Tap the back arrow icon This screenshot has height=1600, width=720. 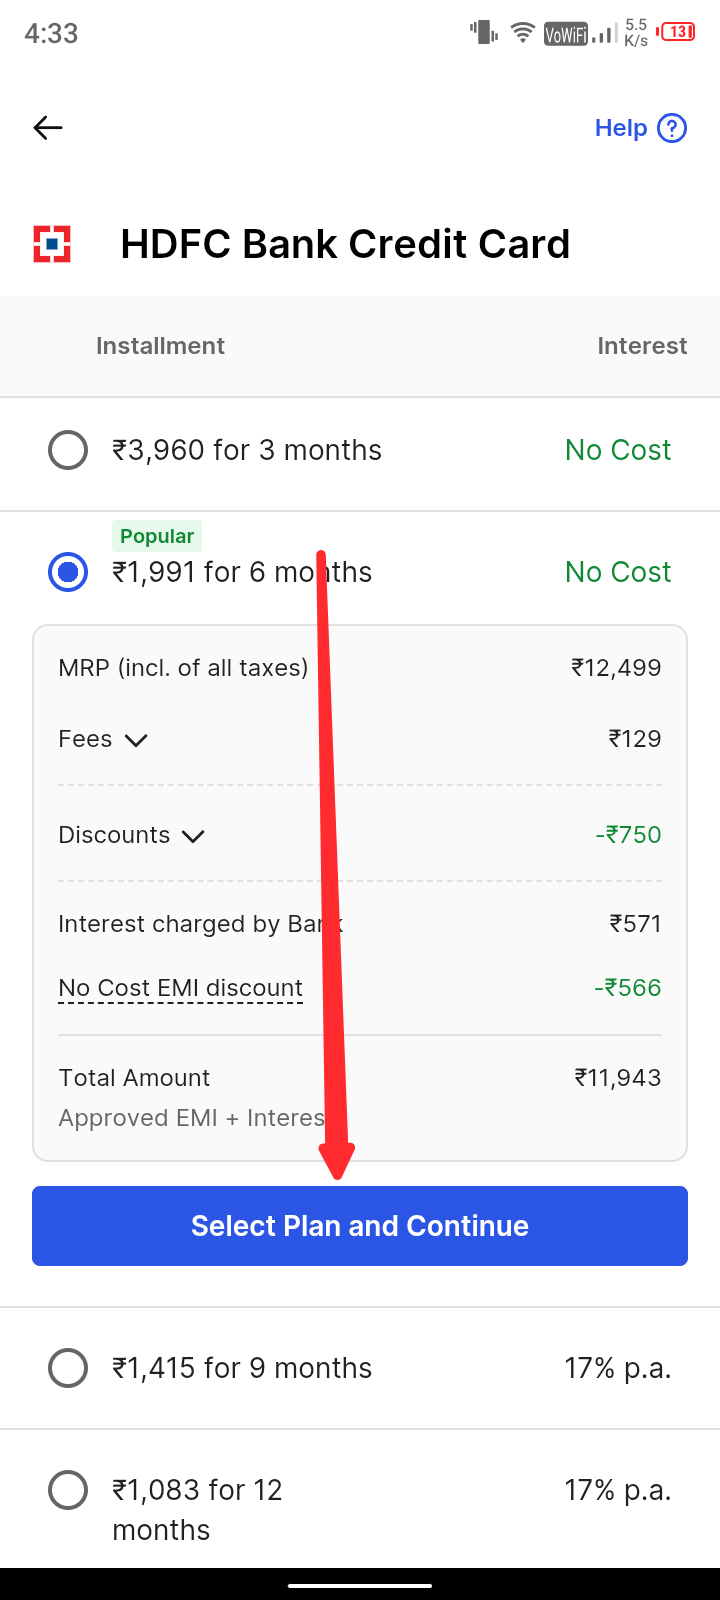(48, 128)
